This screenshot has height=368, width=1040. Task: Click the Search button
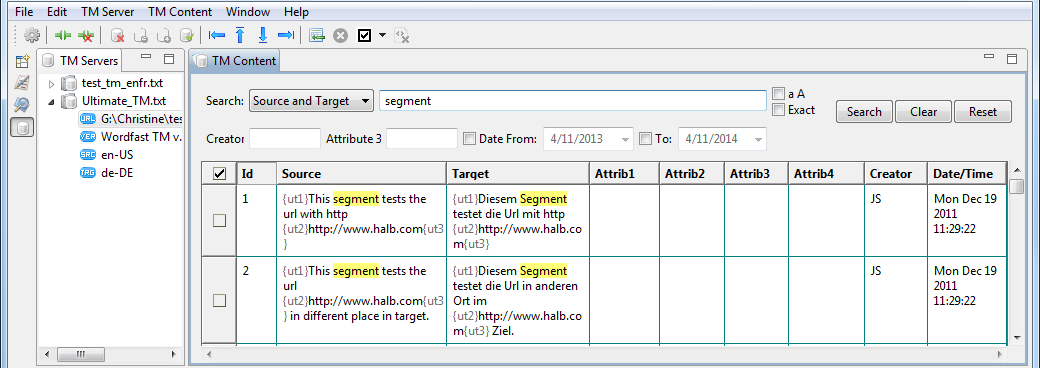click(864, 112)
